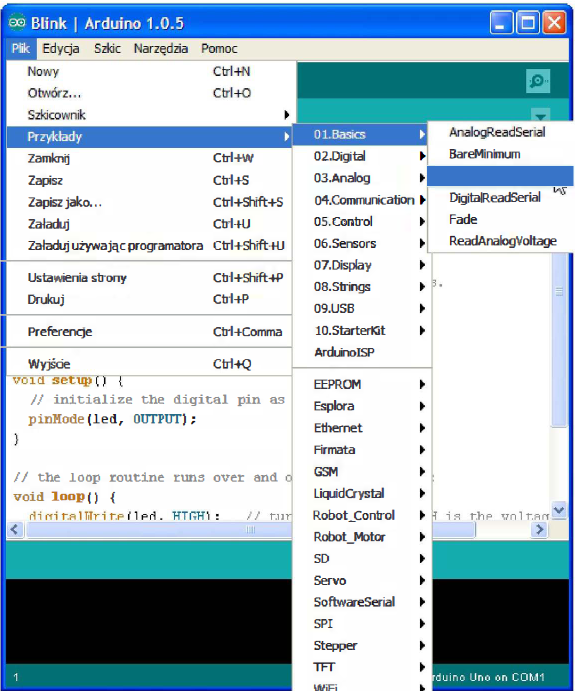Click the vertical scrollbar down arrow
This screenshot has height=691, width=575.
click(559, 510)
